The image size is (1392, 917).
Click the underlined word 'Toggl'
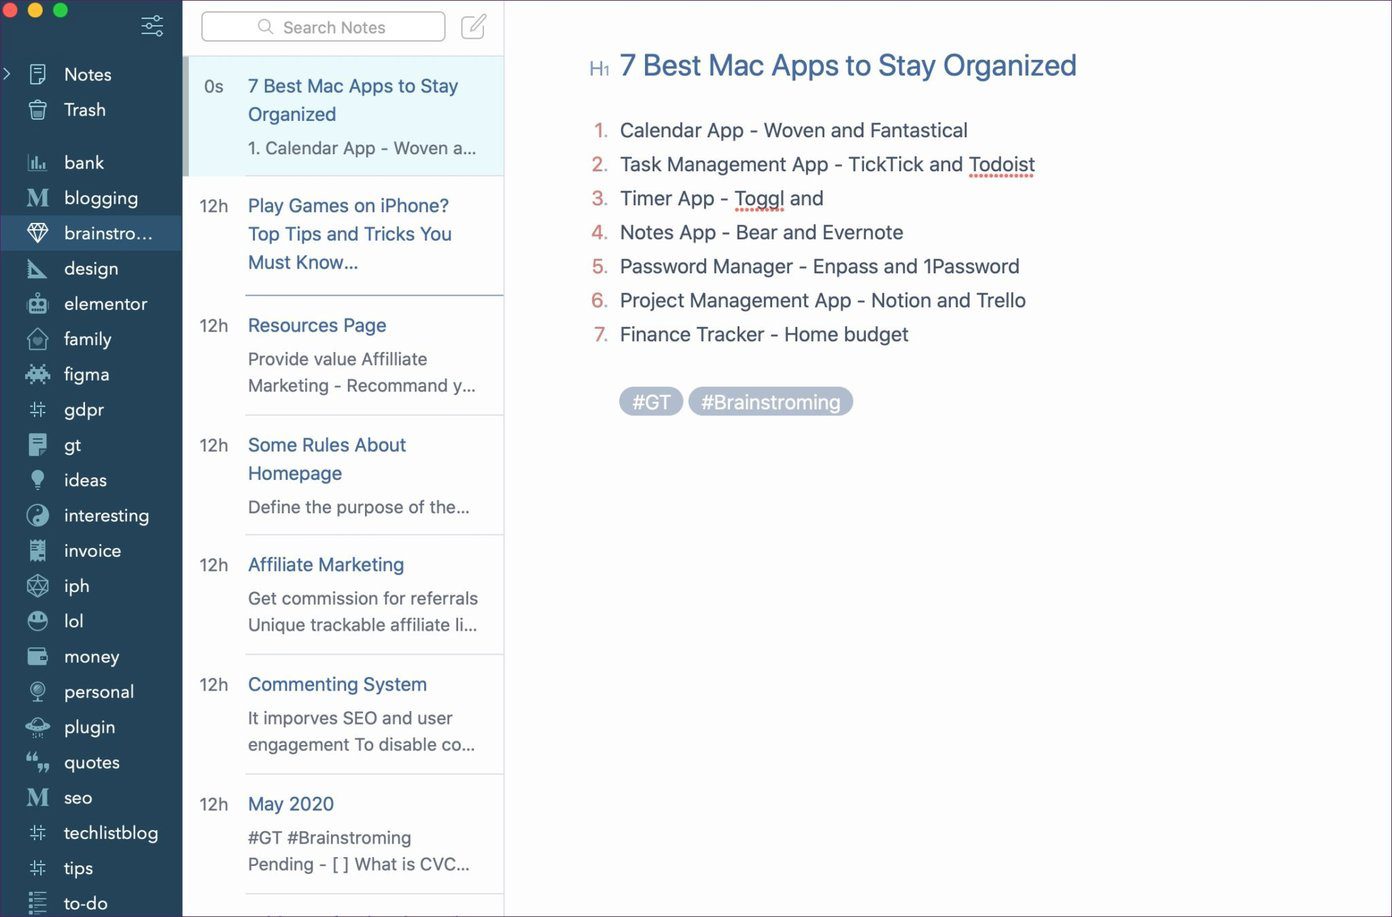pyautogui.click(x=759, y=199)
